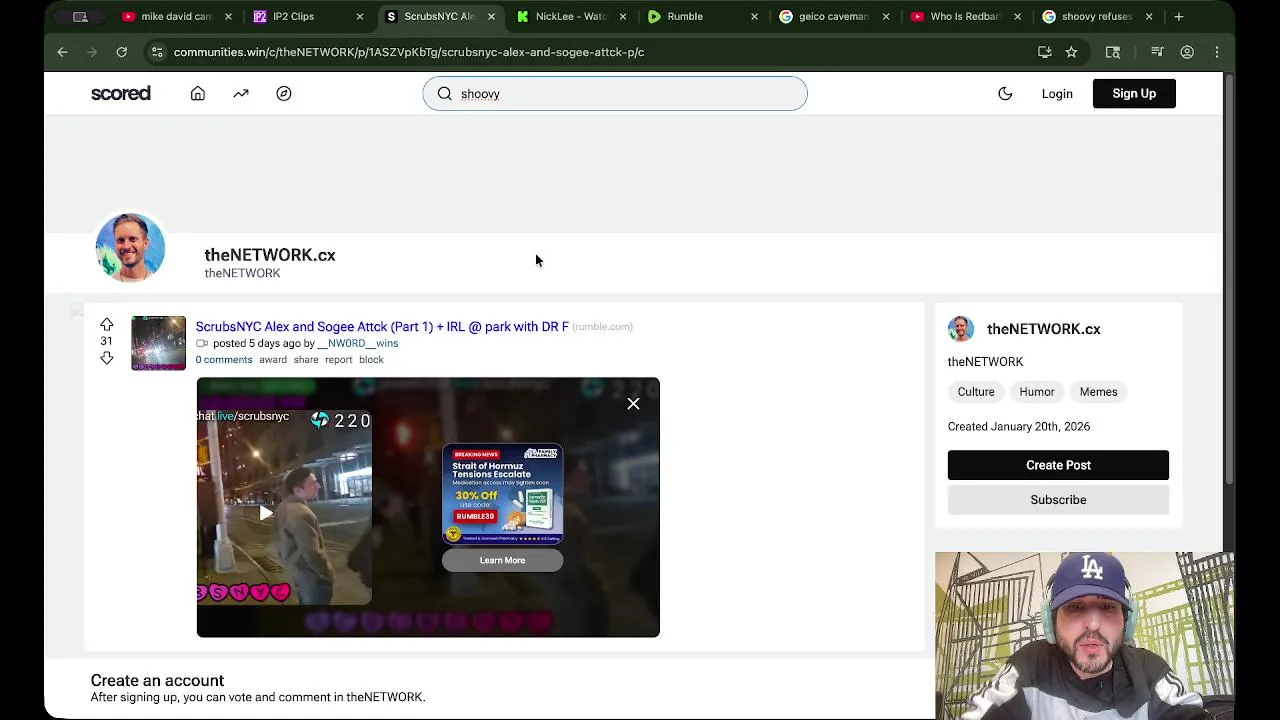Click the award link under the post
The image size is (1280, 720).
pyautogui.click(x=273, y=360)
